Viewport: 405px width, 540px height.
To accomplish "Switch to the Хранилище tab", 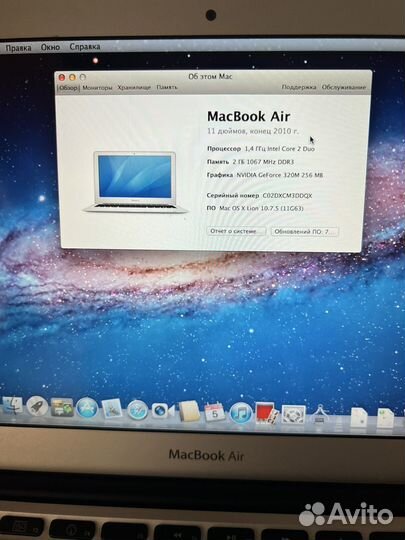I will (134, 87).
